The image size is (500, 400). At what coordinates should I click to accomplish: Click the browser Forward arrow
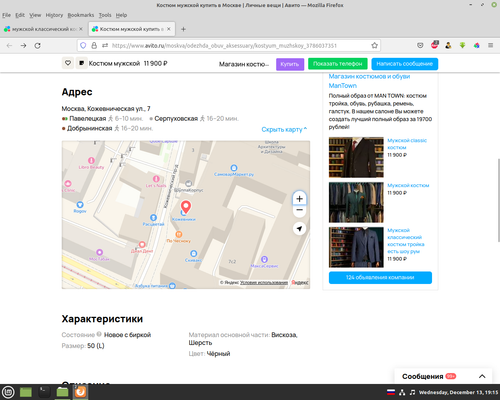click(23, 46)
